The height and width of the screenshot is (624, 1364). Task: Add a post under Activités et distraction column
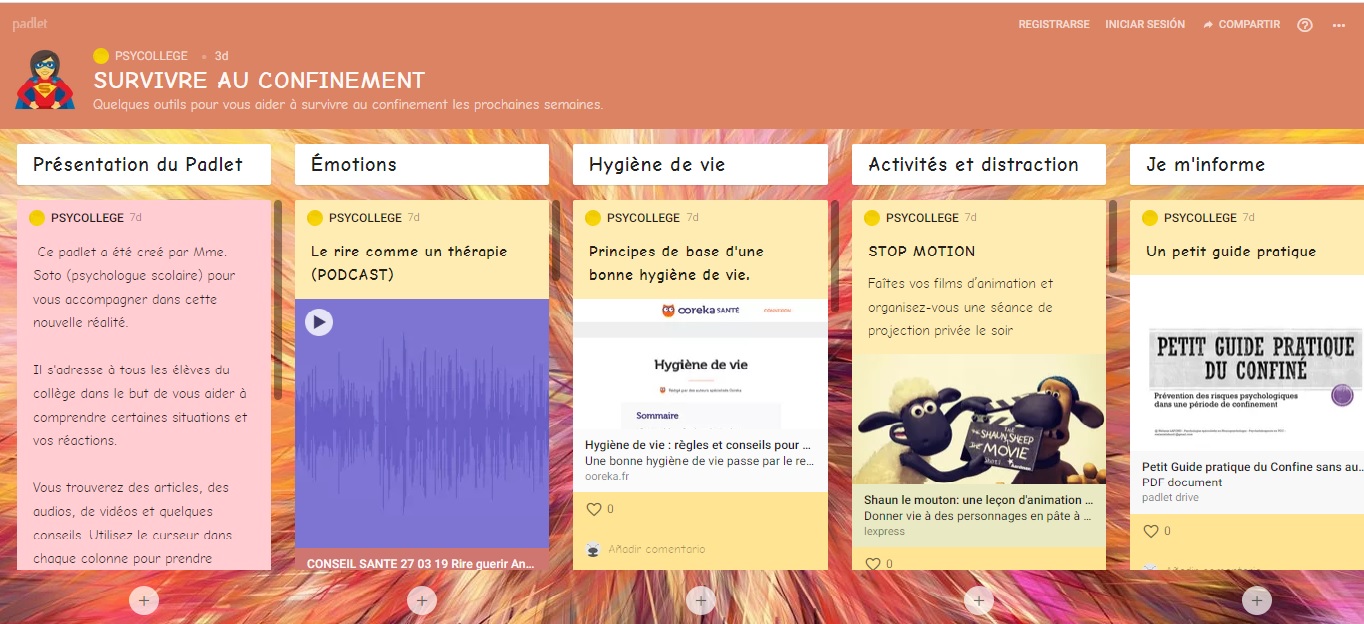click(x=979, y=600)
